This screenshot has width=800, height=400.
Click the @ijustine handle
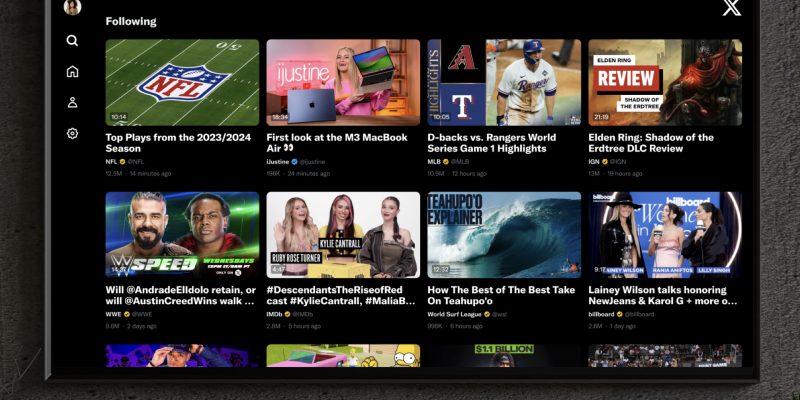pyautogui.click(x=312, y=162)
